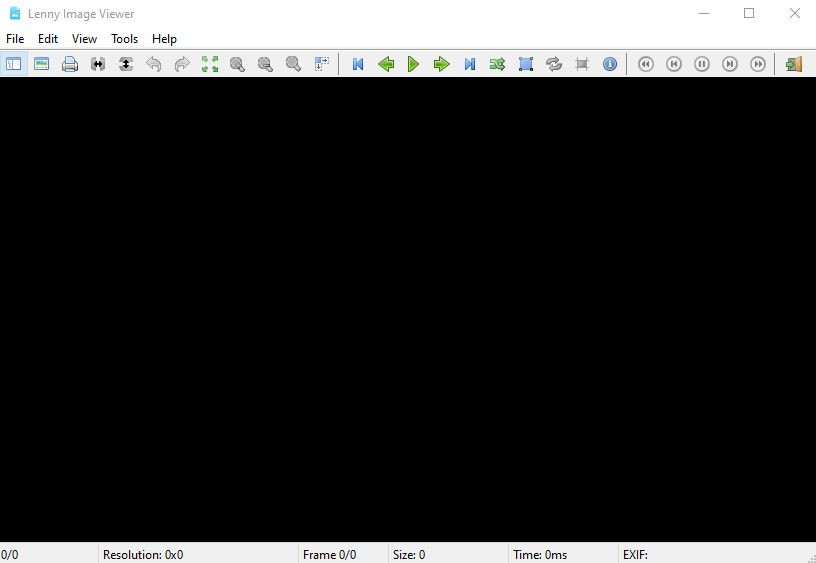Screen dimensions: 816x563
Task: Go to next image with green right arrow
Action: 442,64
